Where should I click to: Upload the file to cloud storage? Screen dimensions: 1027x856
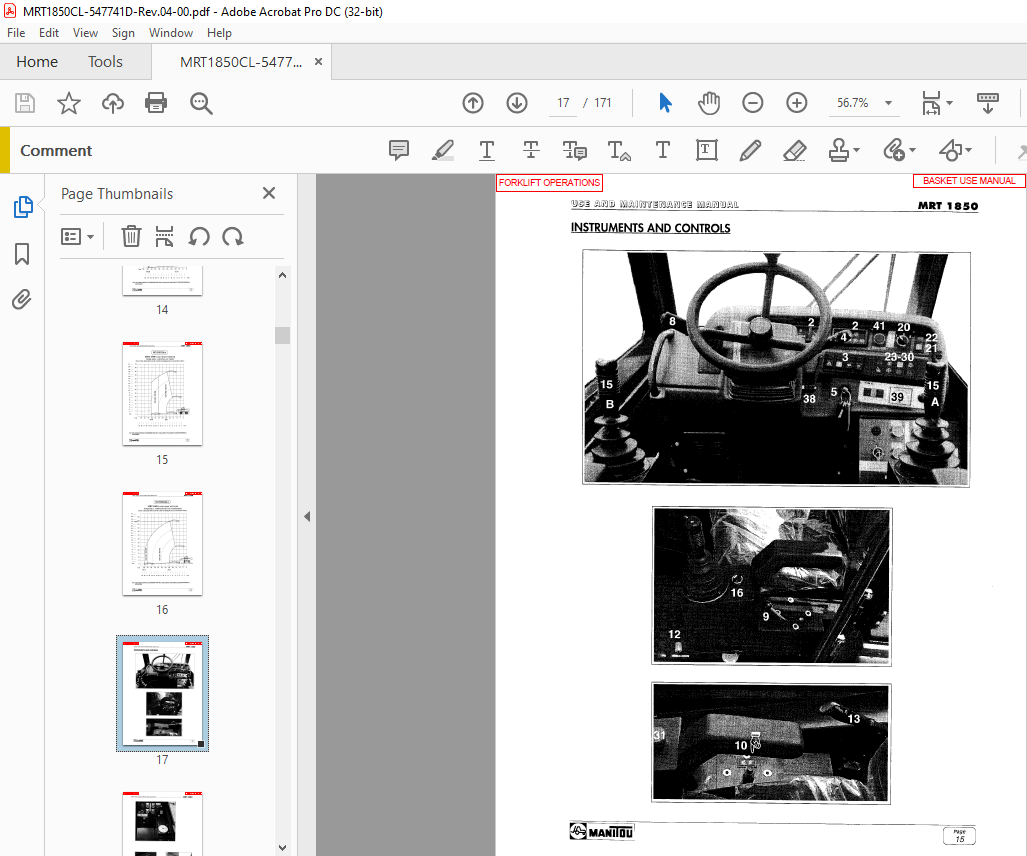point(113,103)
